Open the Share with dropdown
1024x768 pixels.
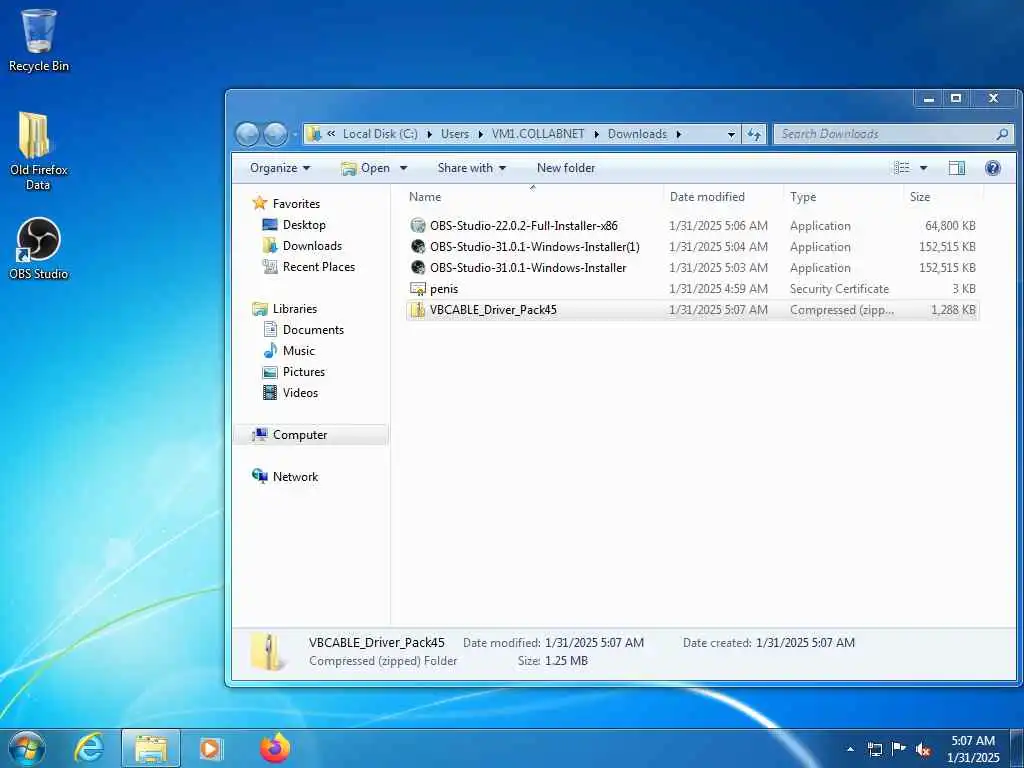[472, 168]
